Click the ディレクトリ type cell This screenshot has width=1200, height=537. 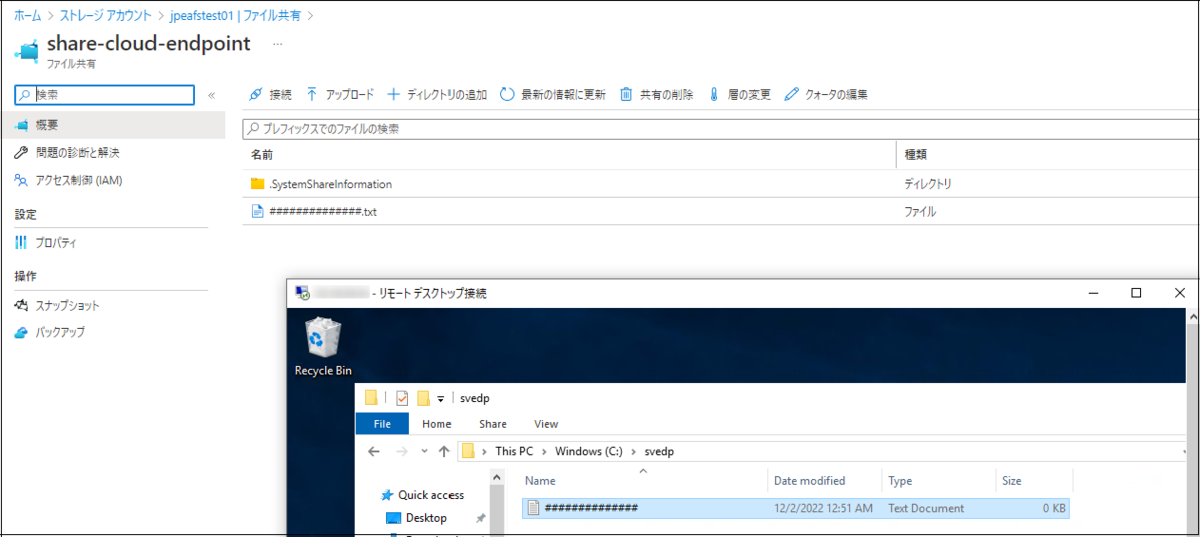928,184
